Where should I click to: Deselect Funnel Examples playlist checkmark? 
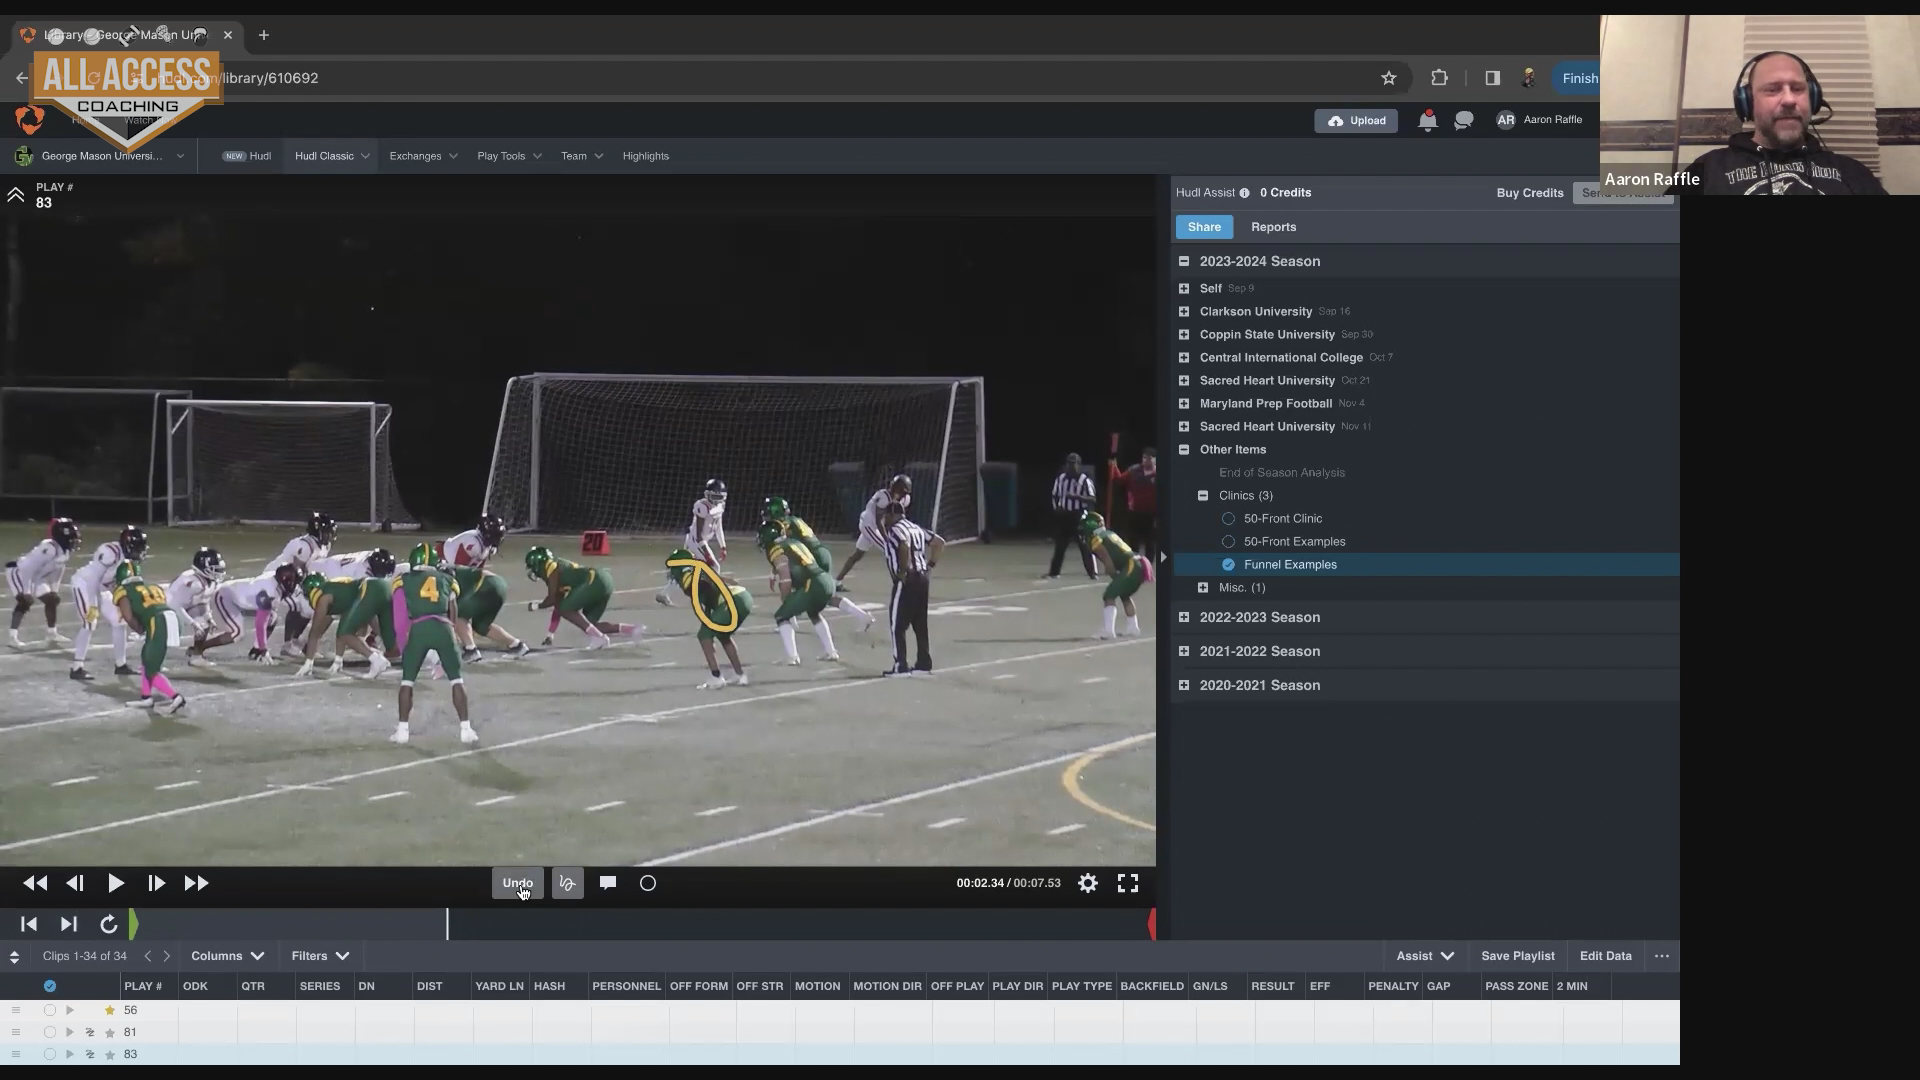point(1229,565)
